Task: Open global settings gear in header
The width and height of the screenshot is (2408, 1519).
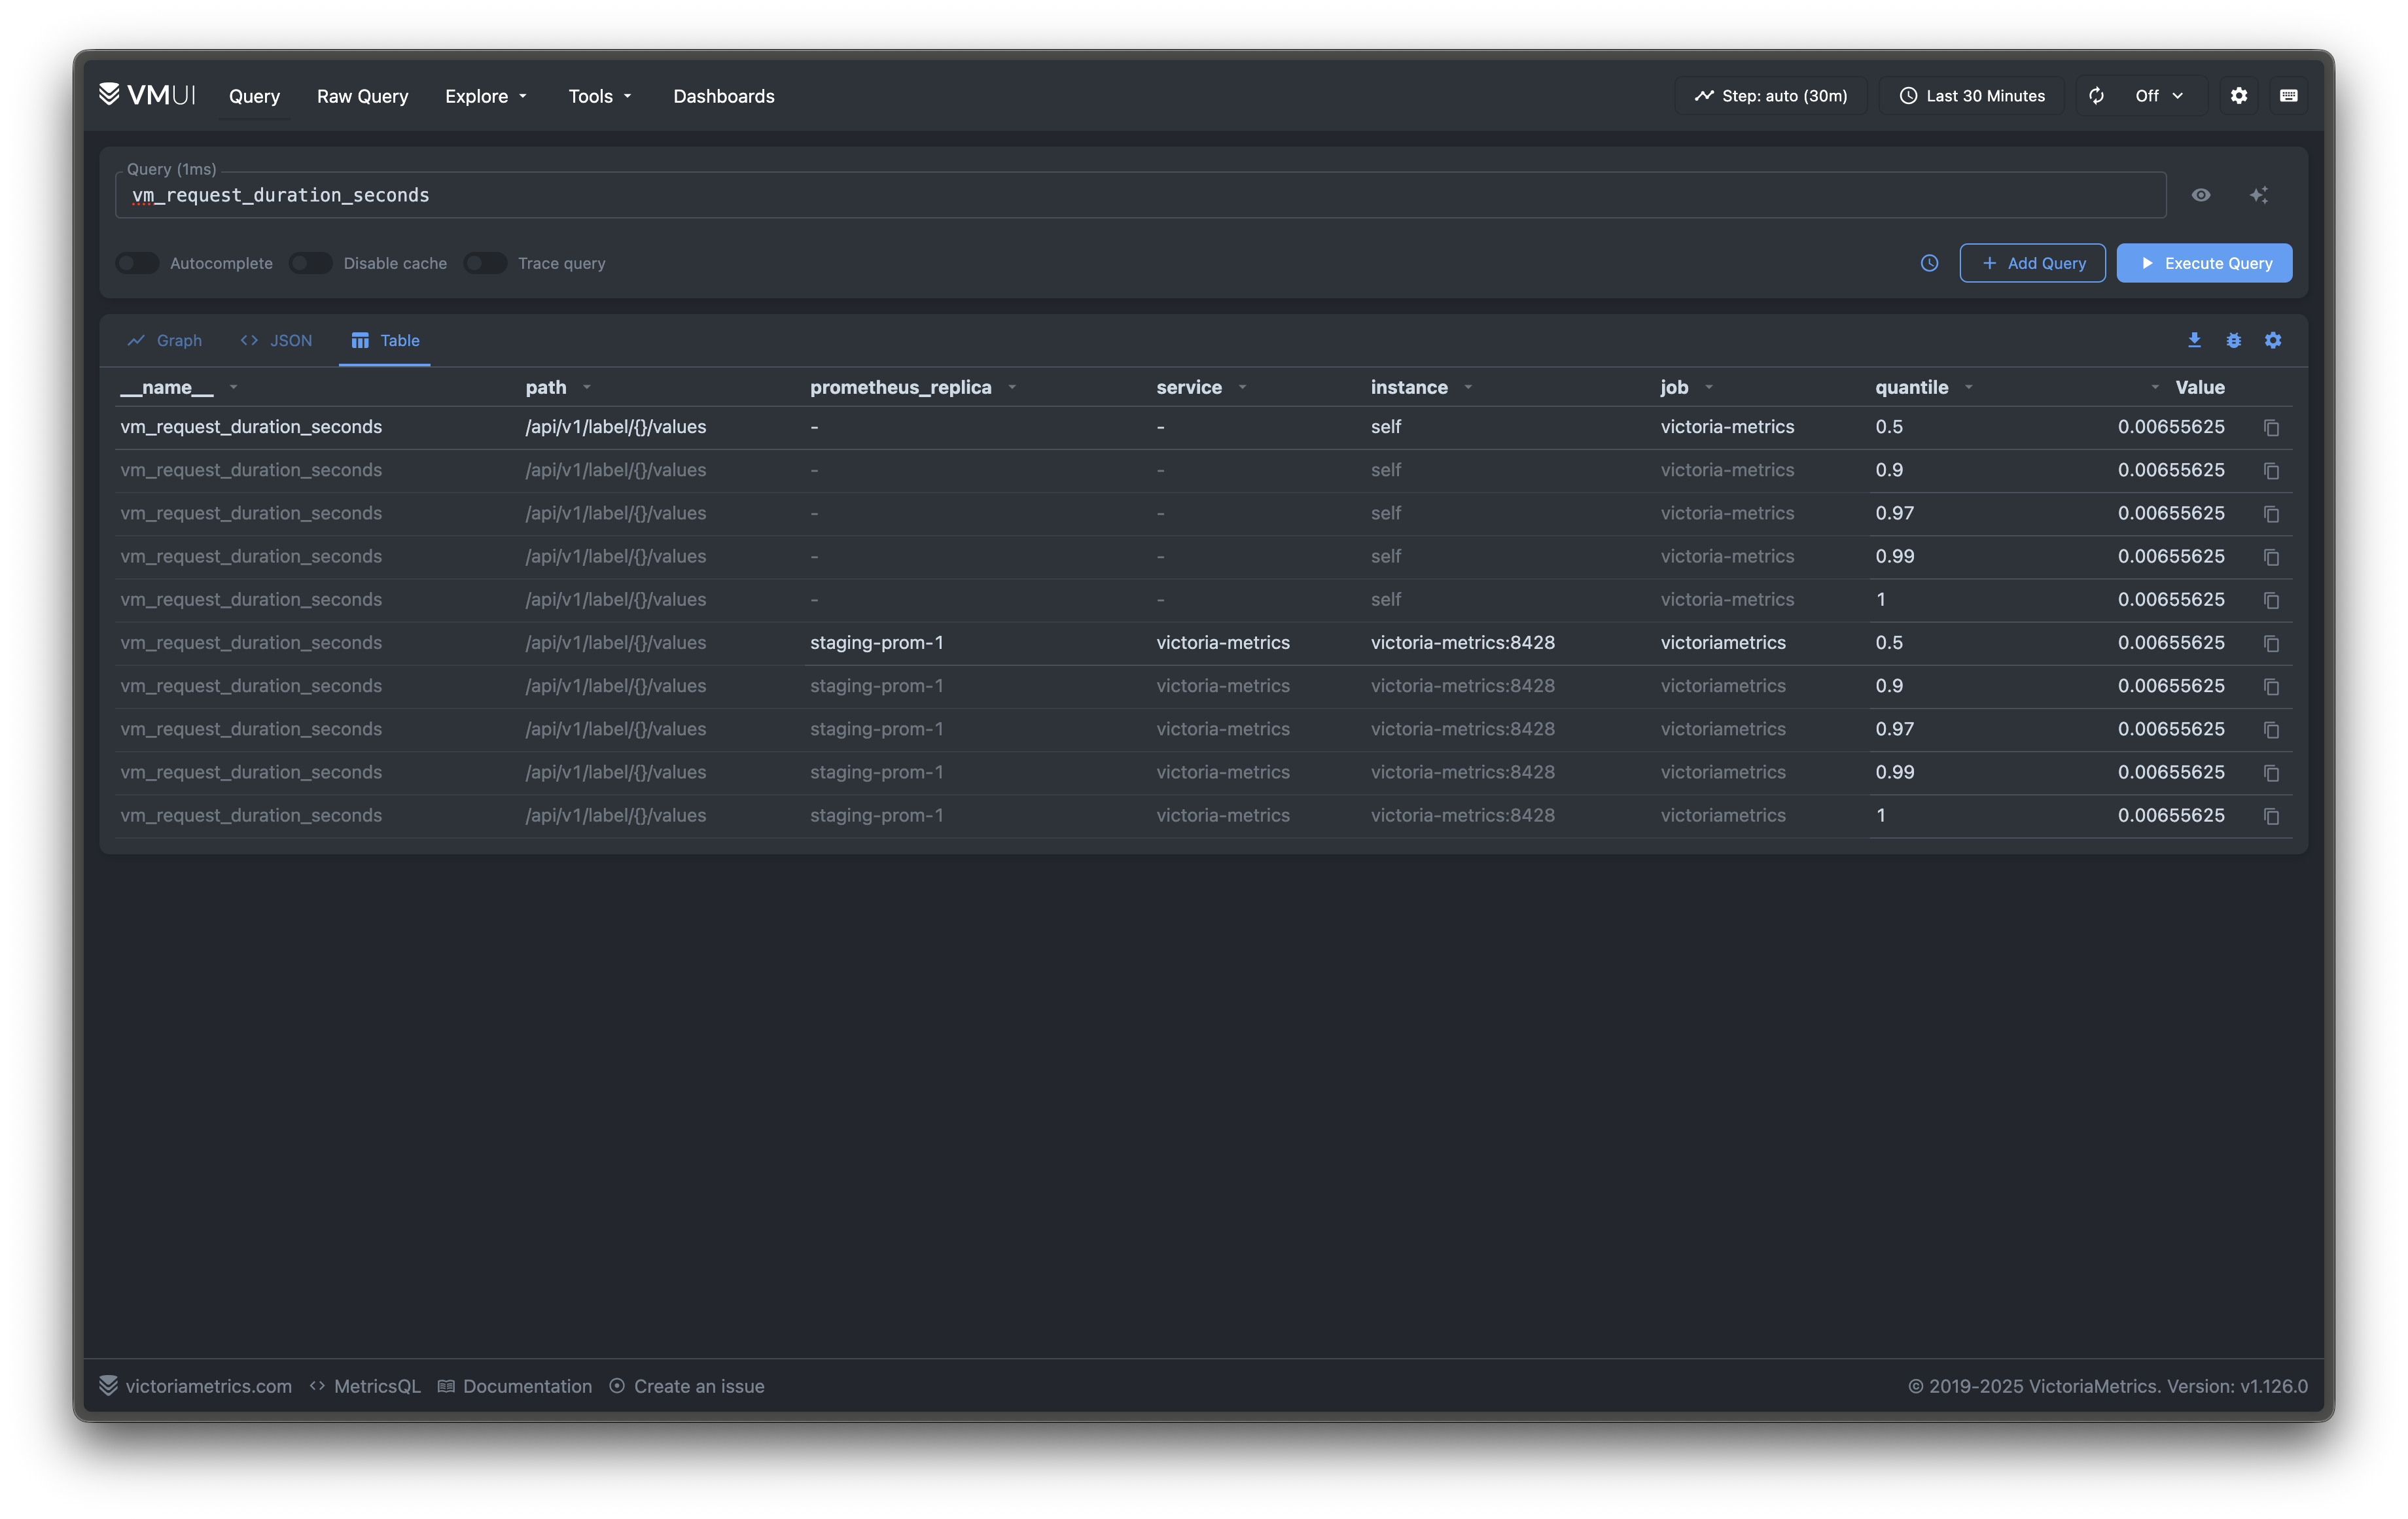Action: click(2239, 96)
